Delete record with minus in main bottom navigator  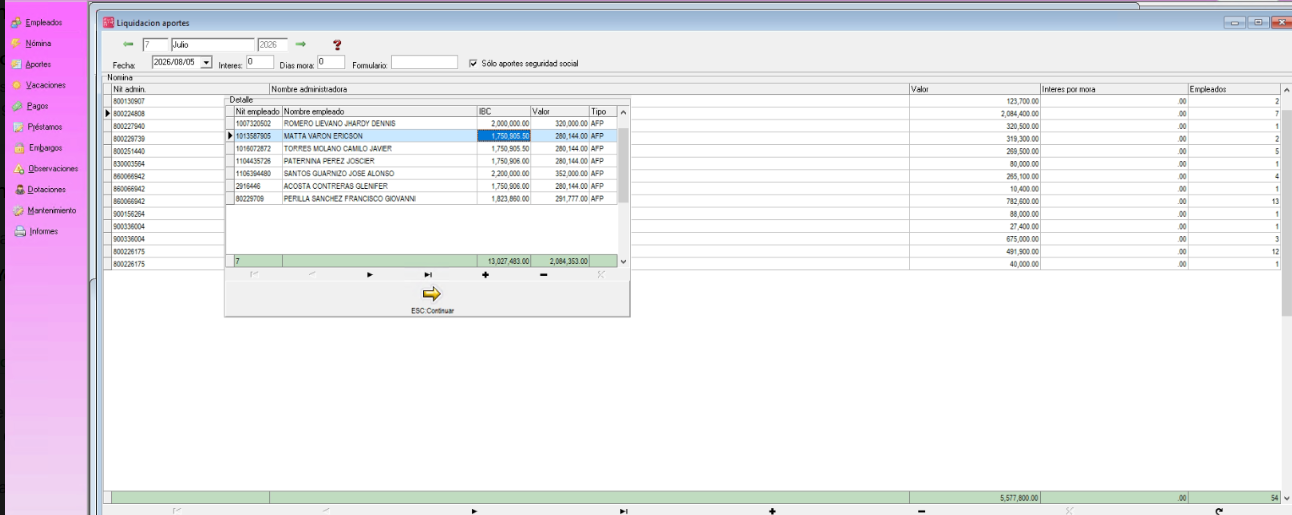point(921,511)
